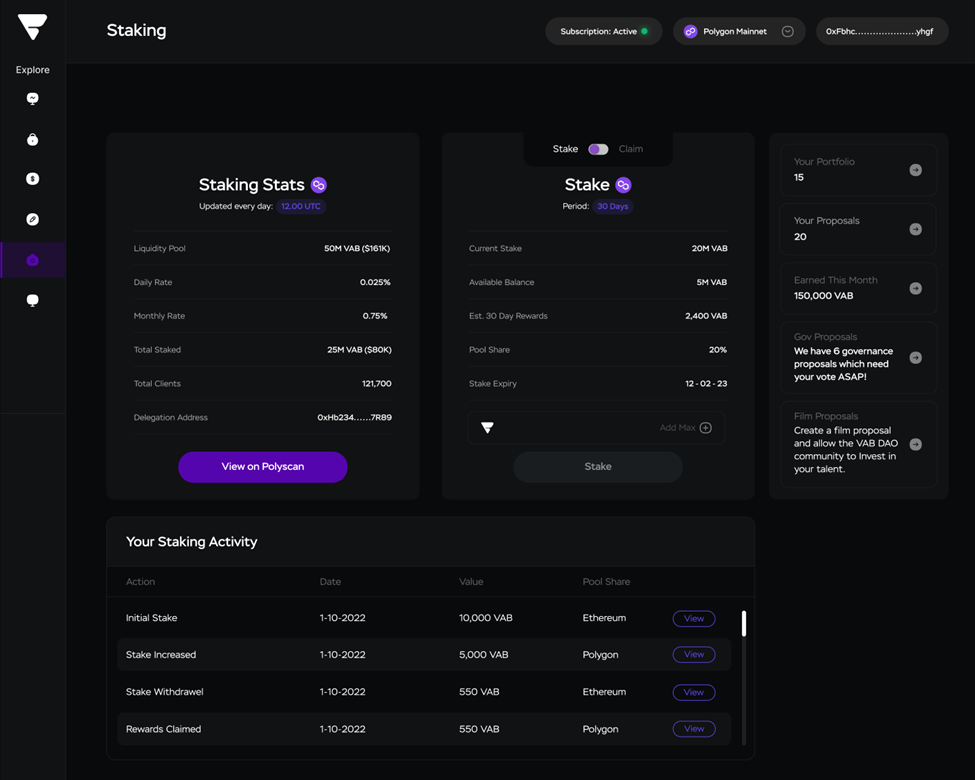Select the dollar sign sidebar icon

[32, 179]
